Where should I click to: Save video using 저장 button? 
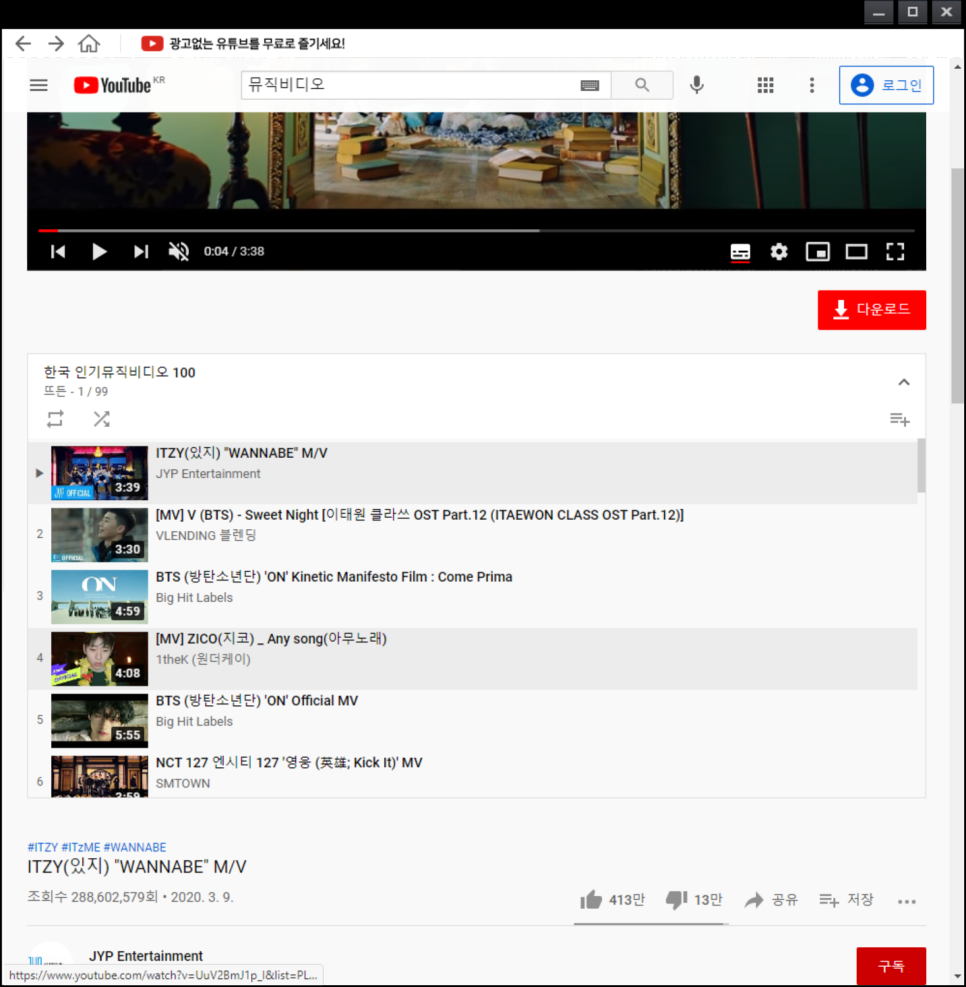point(846,900)
